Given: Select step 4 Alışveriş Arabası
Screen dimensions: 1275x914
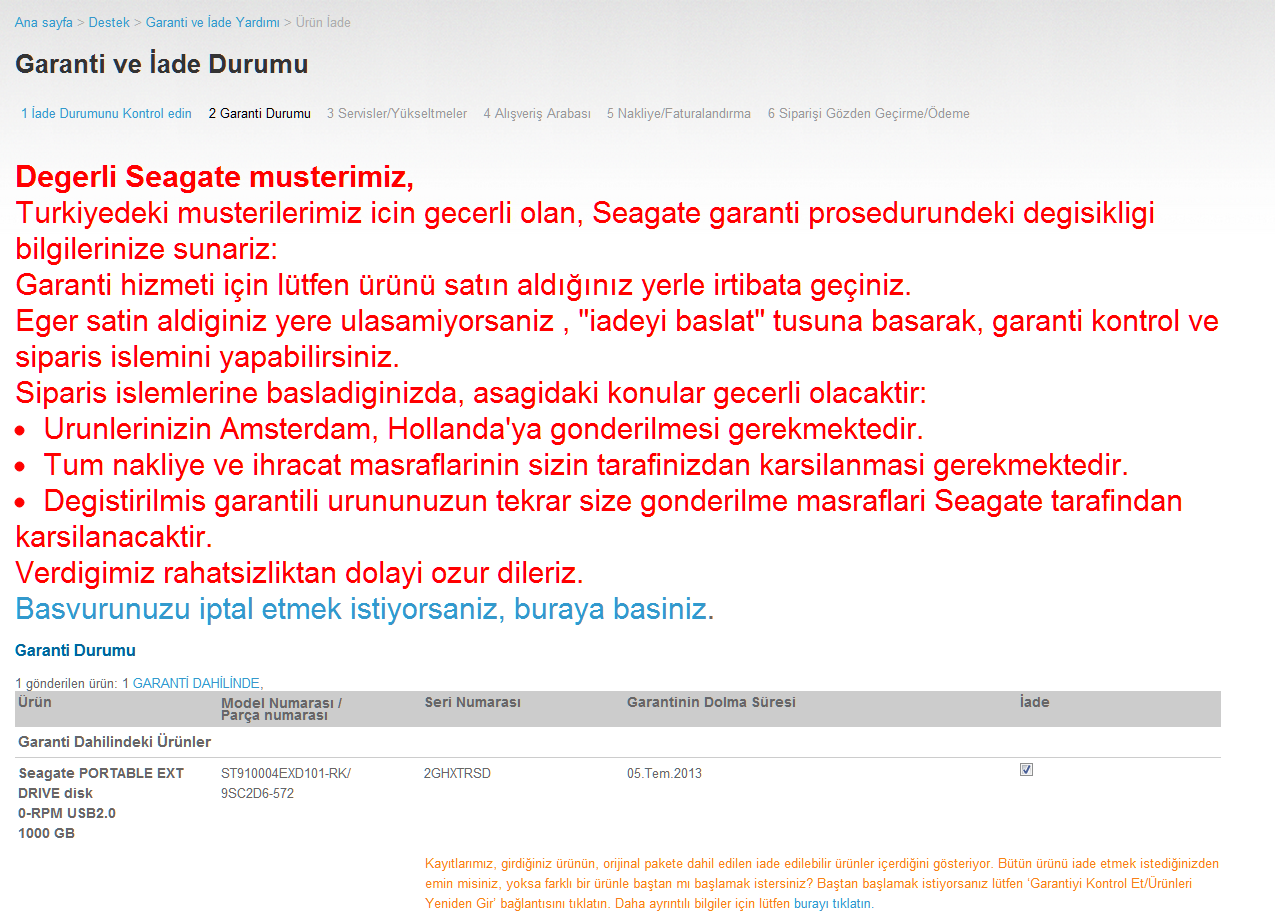Looking at the screenshot, I should (537, 114).
